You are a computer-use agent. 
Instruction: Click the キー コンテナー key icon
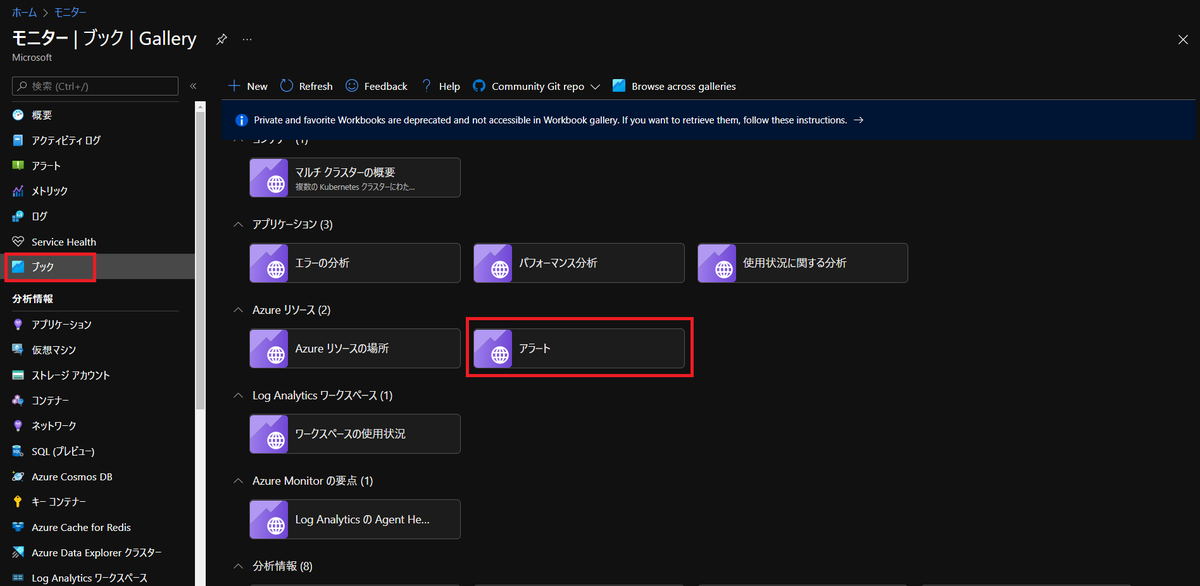pyautogui.click(x=18, y=502)
